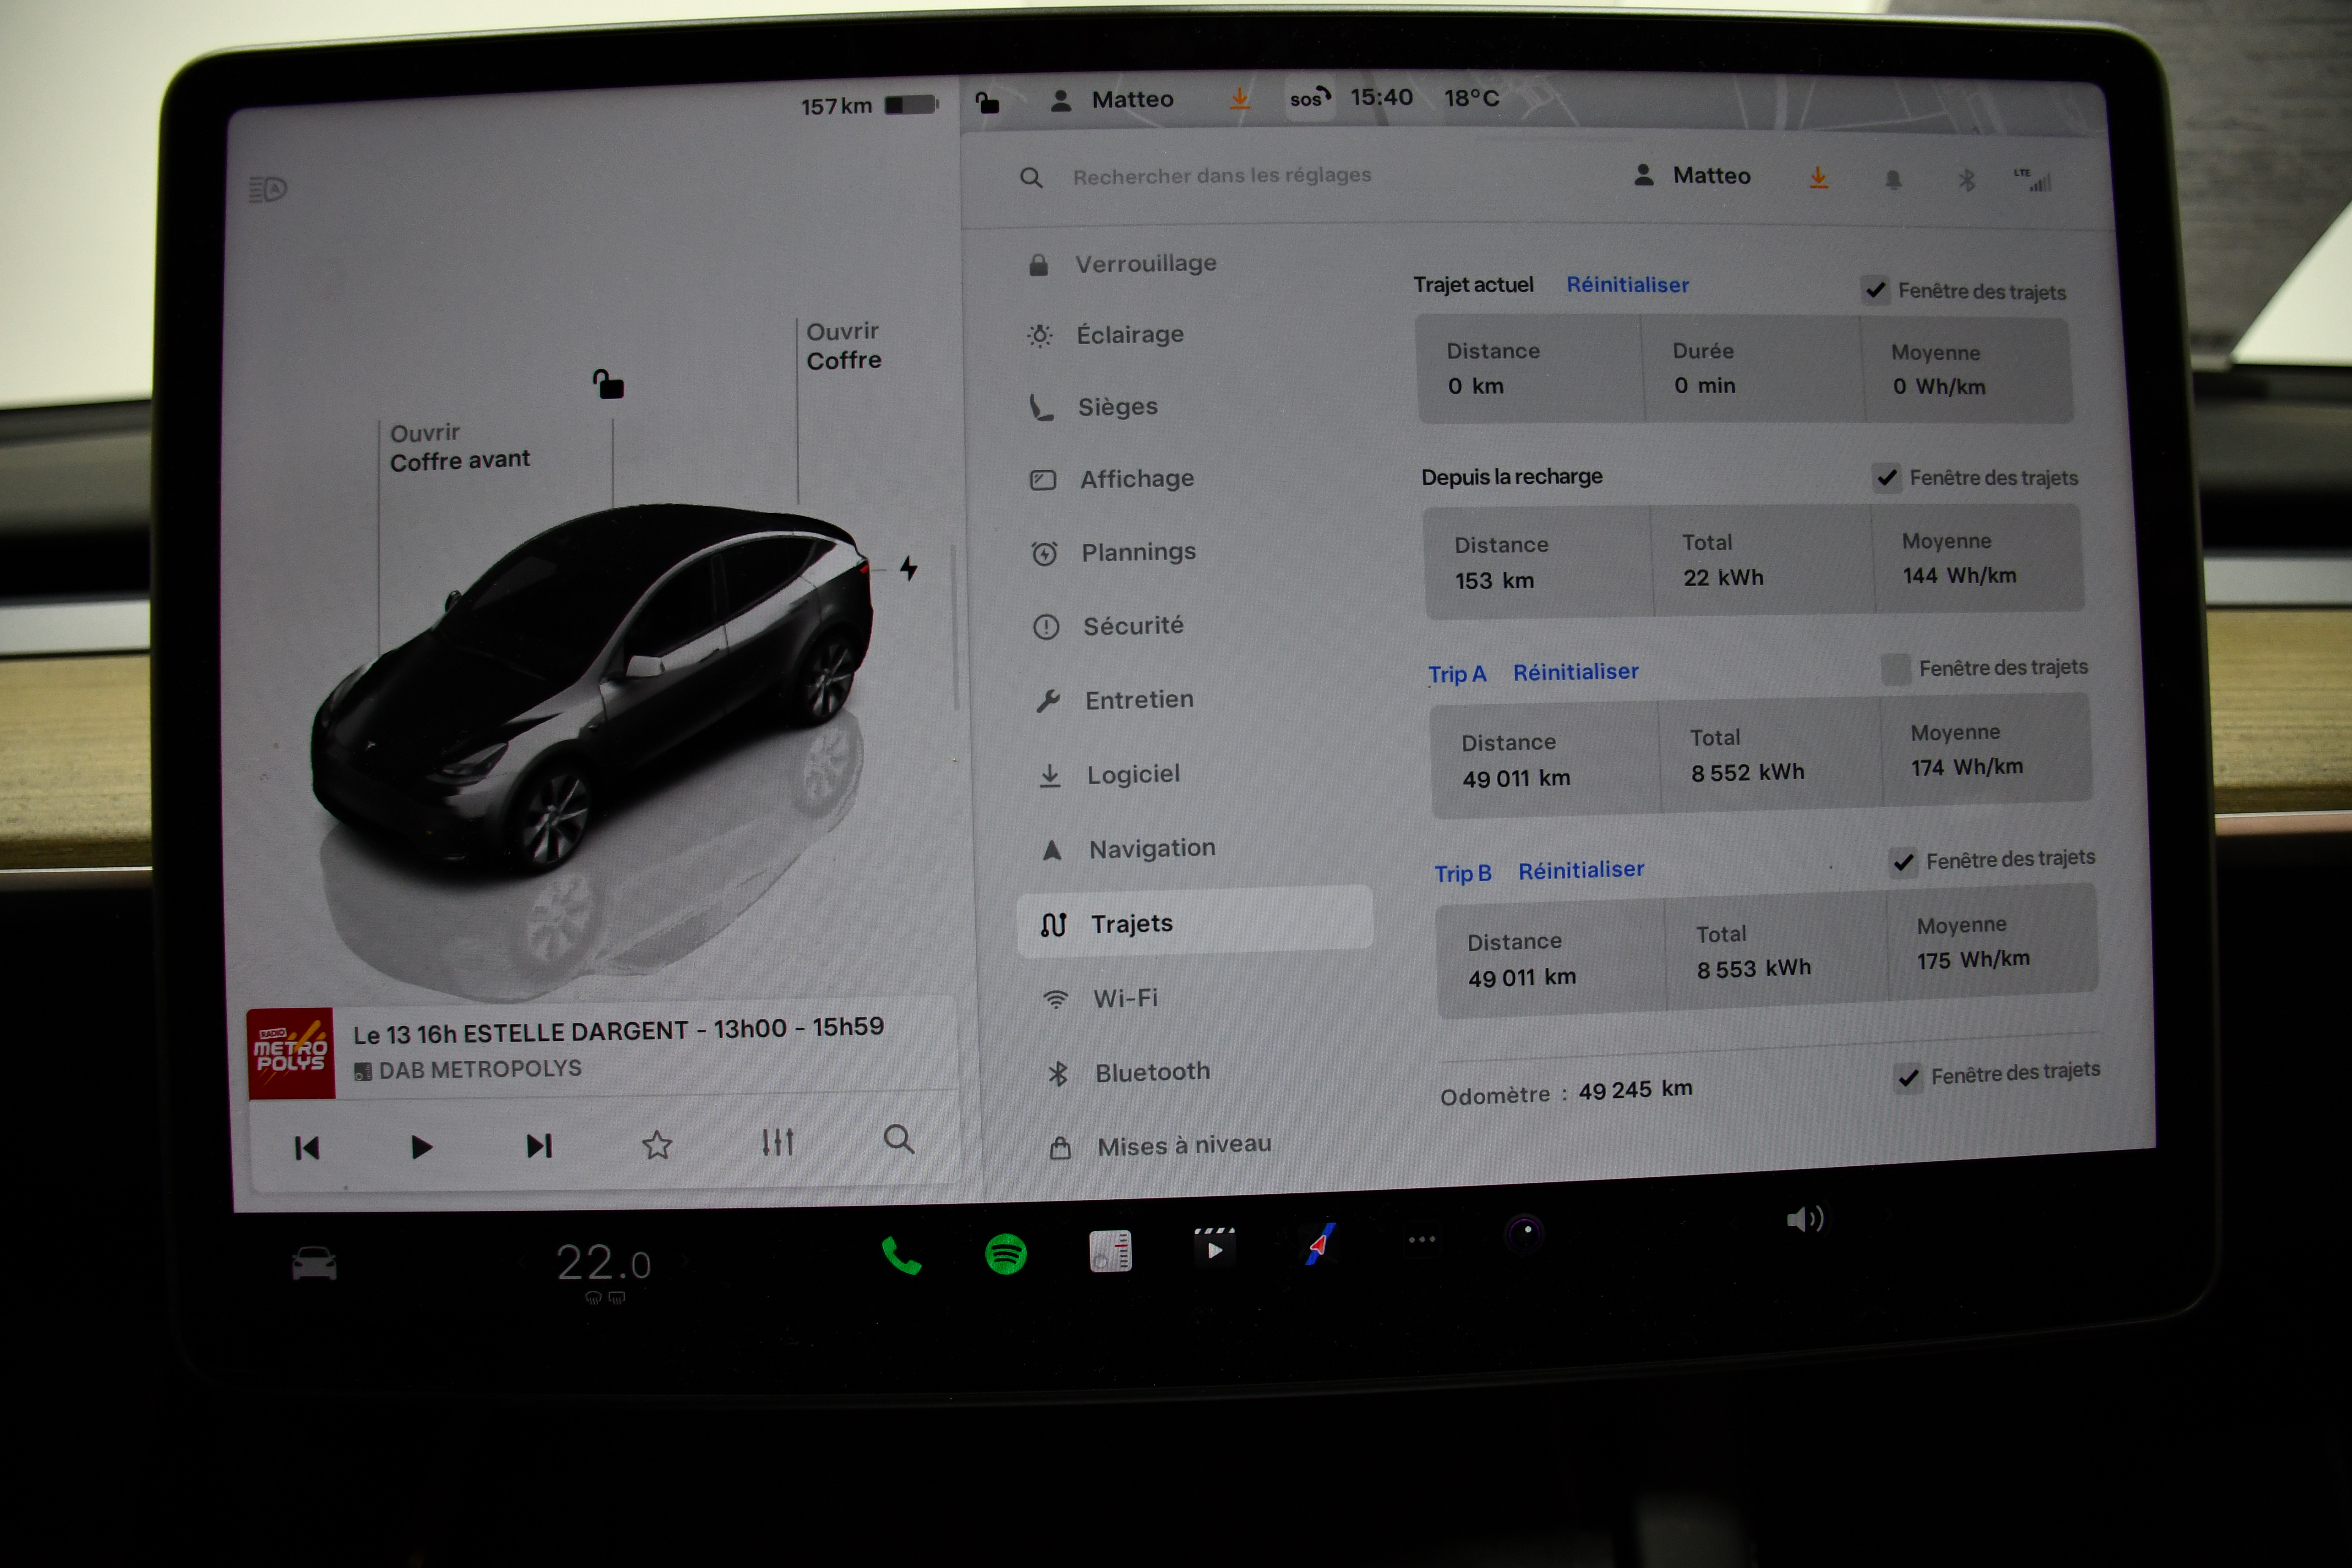Skip to previous station
The height and width of the screenshot is (1568, 2352).
point(307,1148)
